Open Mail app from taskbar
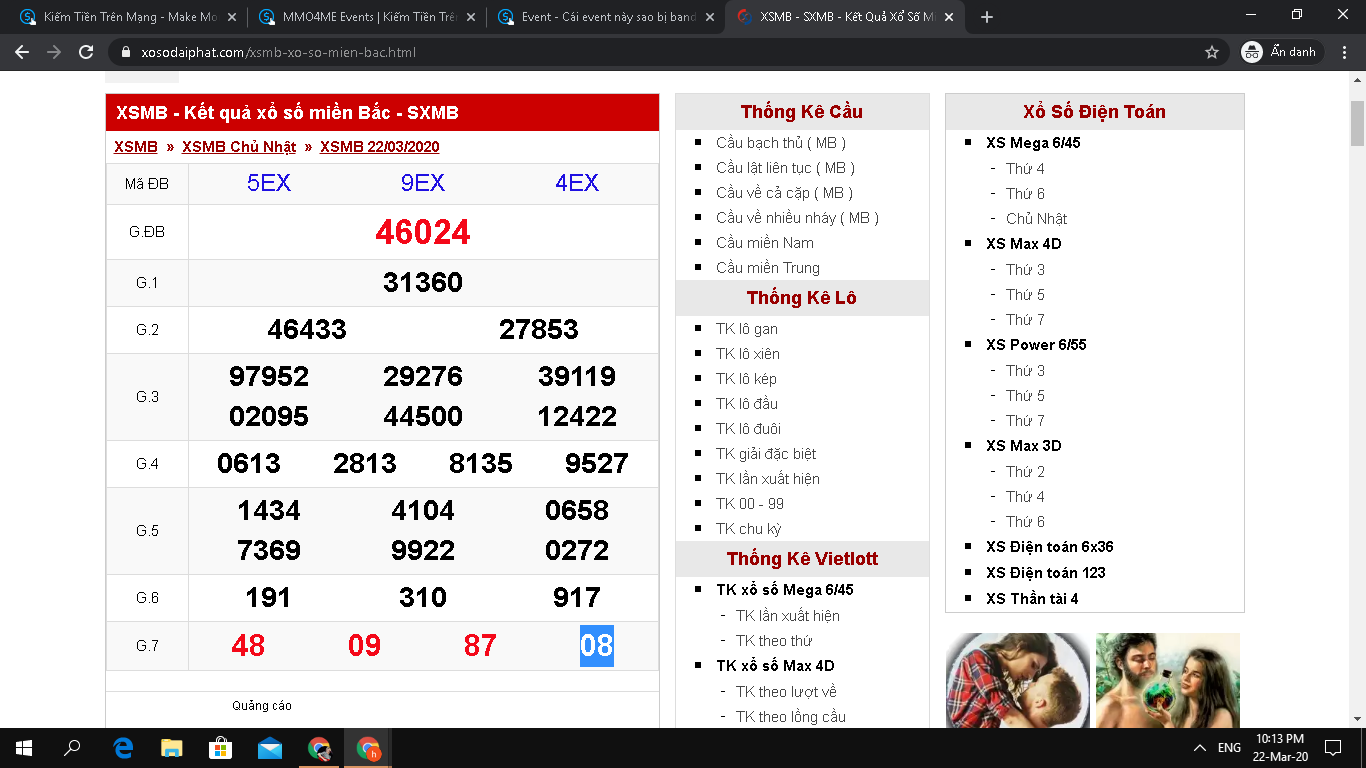Screen dimensions: 1366x768 pyautogui.click(x=270, y=748)
